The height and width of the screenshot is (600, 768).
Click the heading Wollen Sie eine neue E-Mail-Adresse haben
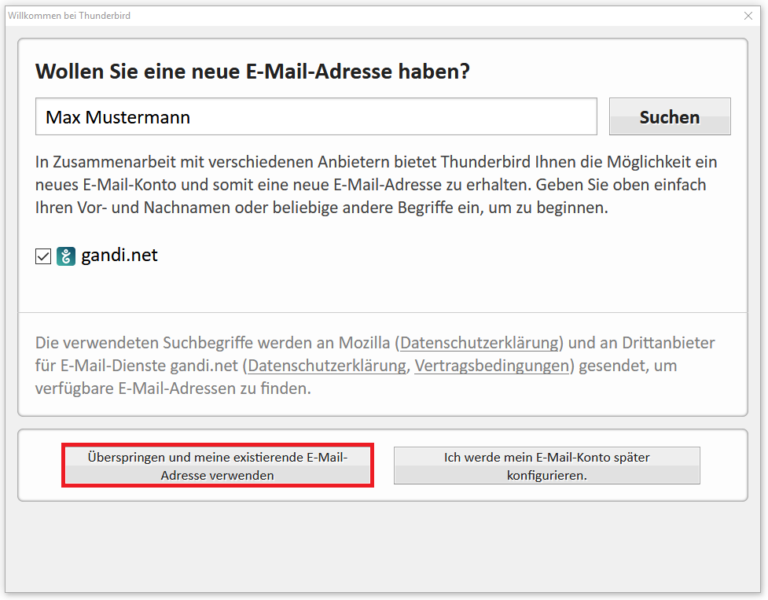253,72
